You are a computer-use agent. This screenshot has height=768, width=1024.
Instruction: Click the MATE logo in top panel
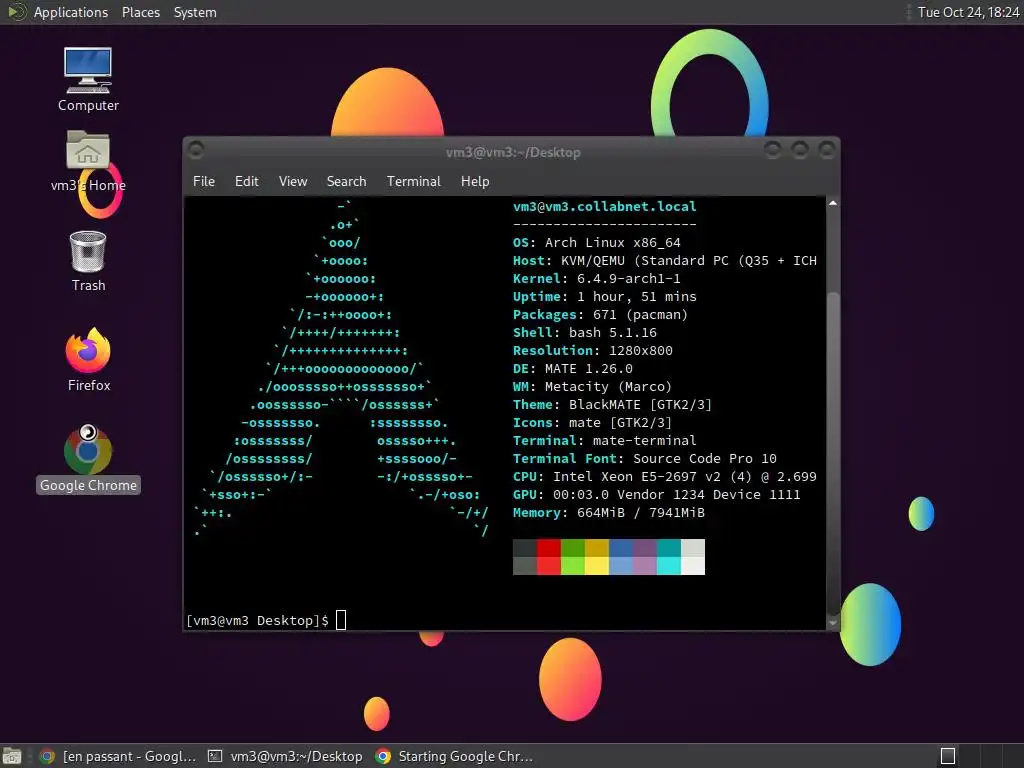point(16,12)
